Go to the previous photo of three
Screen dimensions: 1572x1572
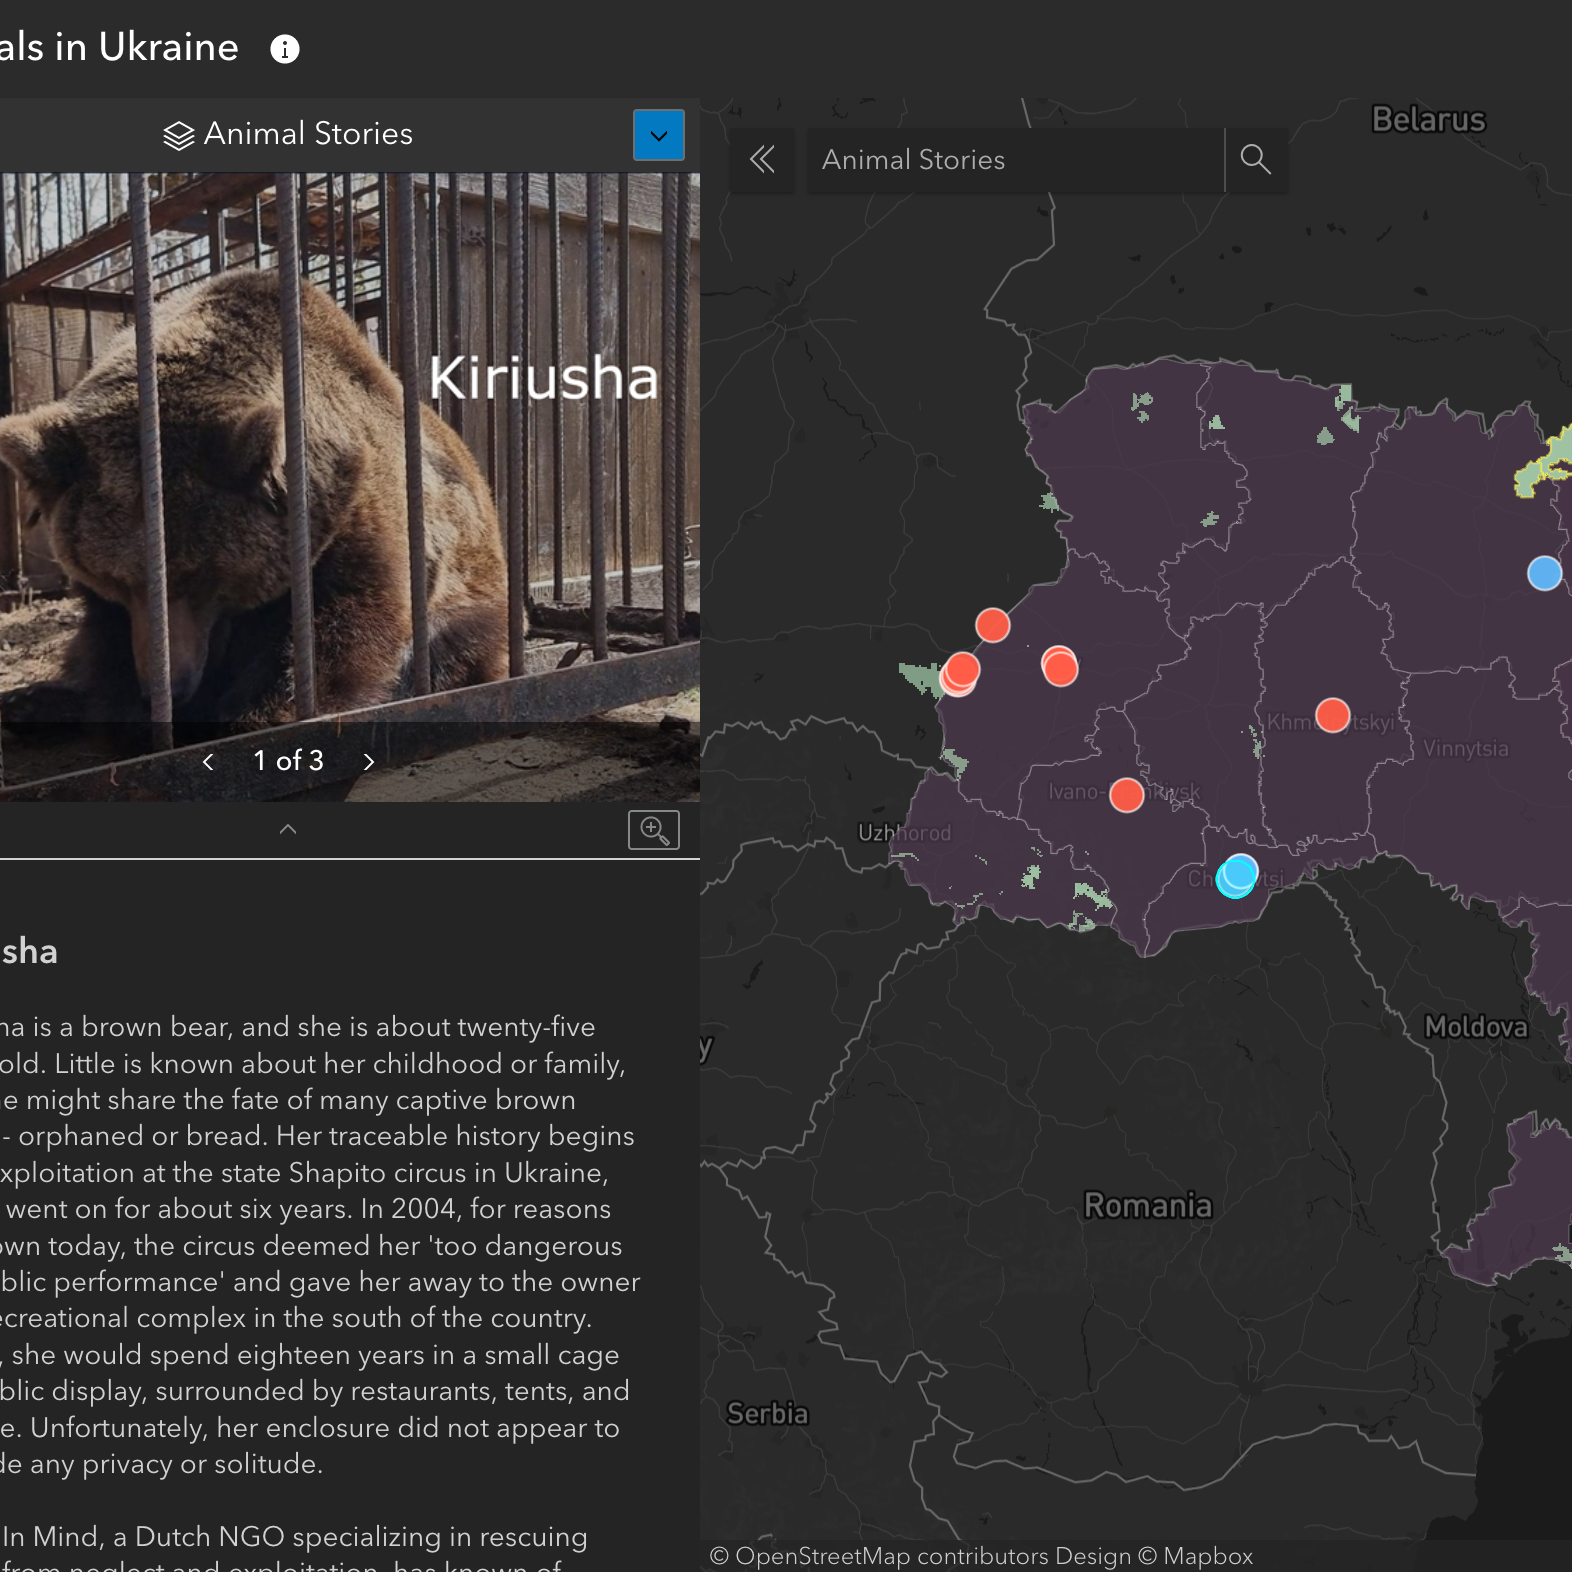pyautogui.click(x=208, y=762)
